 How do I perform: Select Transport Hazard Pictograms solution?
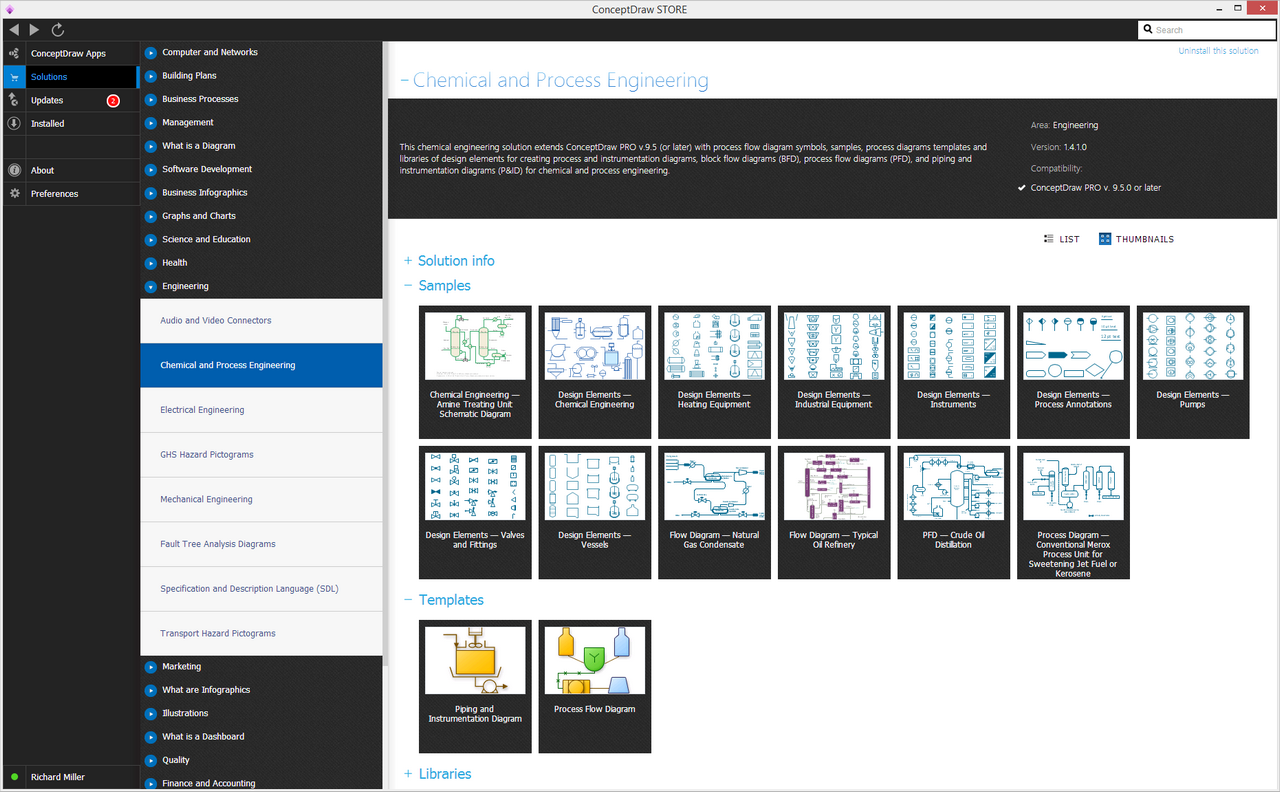[x=261, y=634]
